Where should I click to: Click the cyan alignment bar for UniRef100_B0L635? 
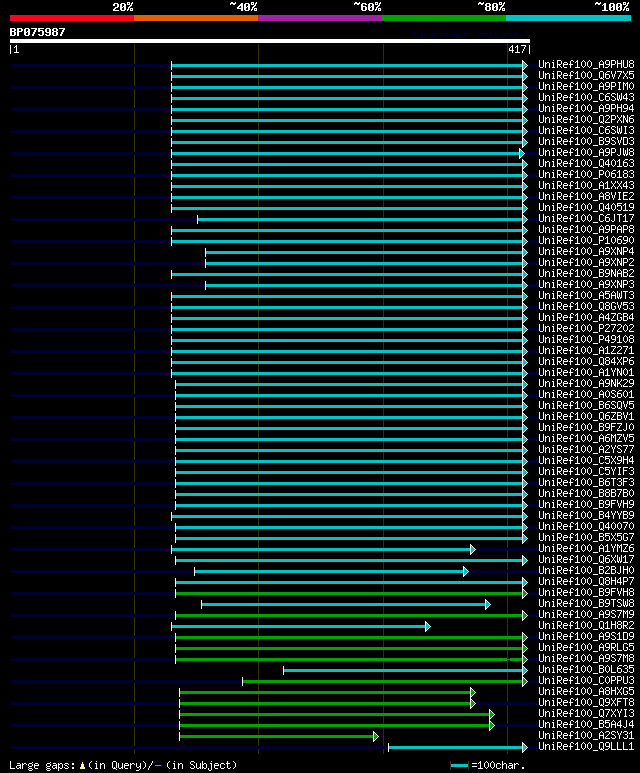[x=405, y=670]
